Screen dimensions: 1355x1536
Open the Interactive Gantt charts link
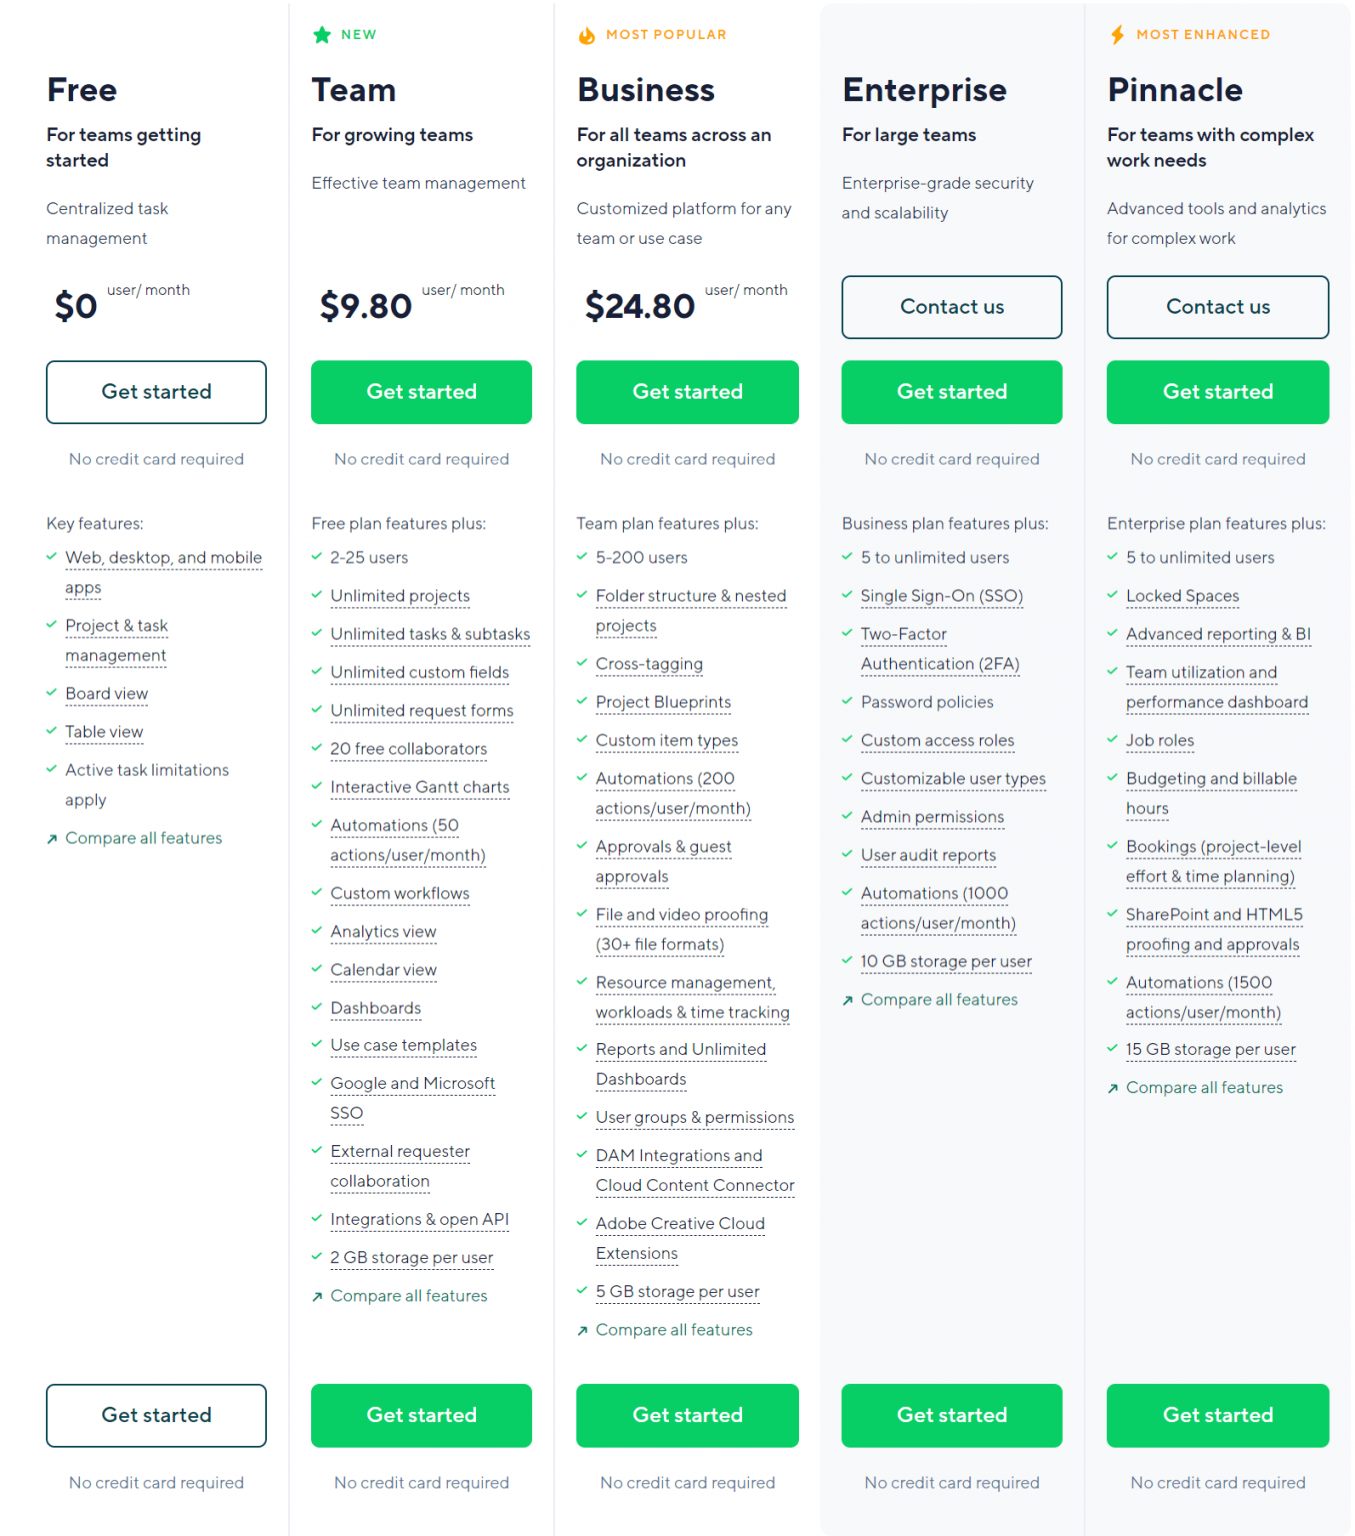pyautogui.click(x=419, y=787)
